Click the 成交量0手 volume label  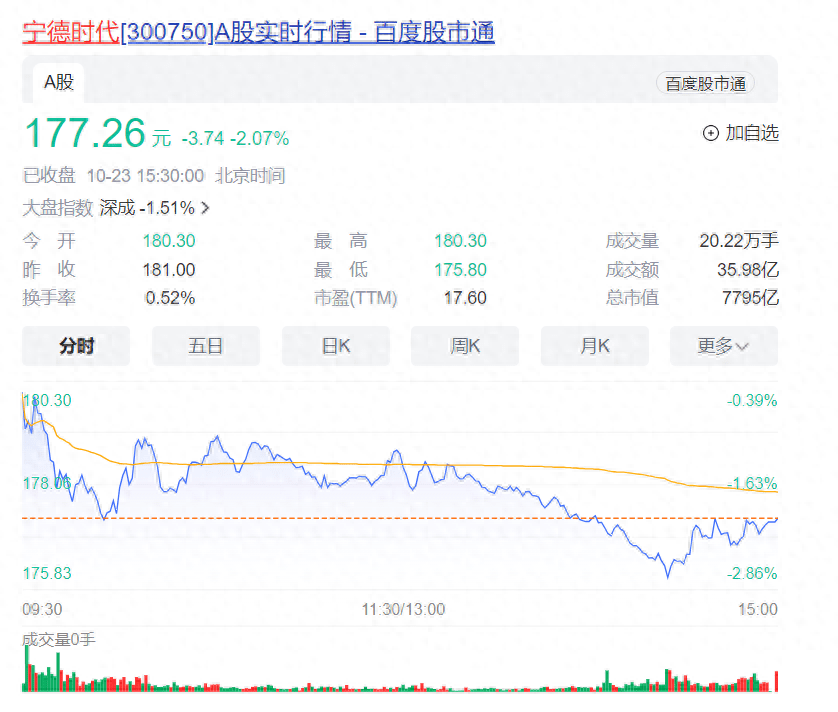58,639
